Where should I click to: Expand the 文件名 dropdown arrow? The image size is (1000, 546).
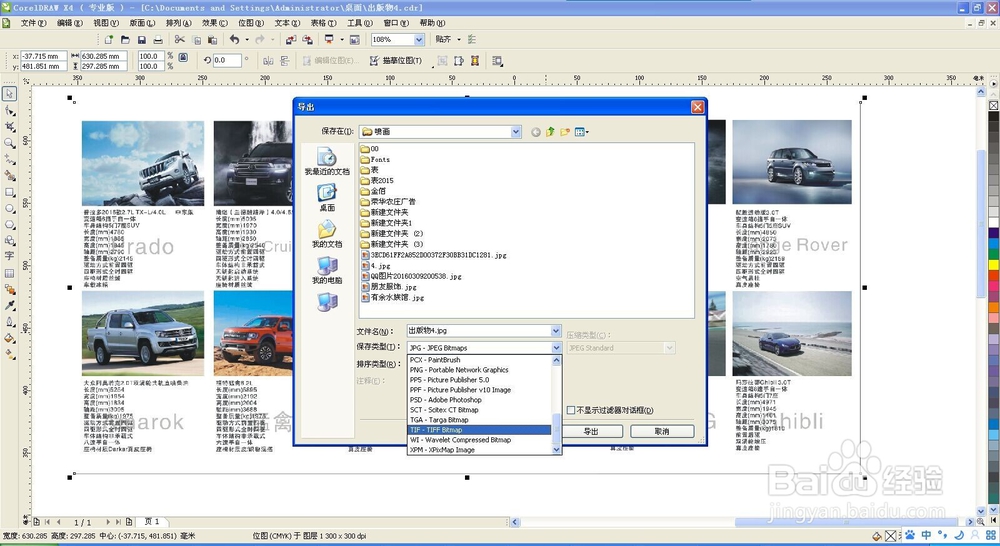pyautogui.click(x=555, y=330)
